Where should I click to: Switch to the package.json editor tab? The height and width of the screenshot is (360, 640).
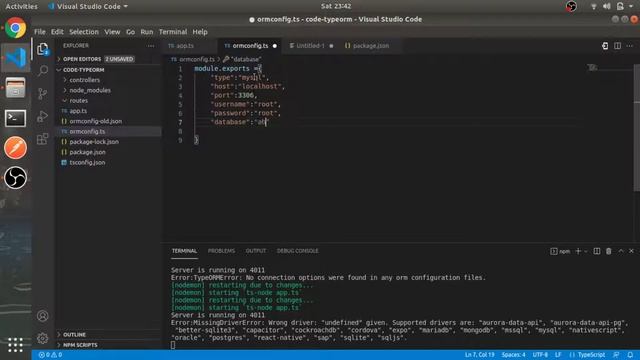(371, 46)
